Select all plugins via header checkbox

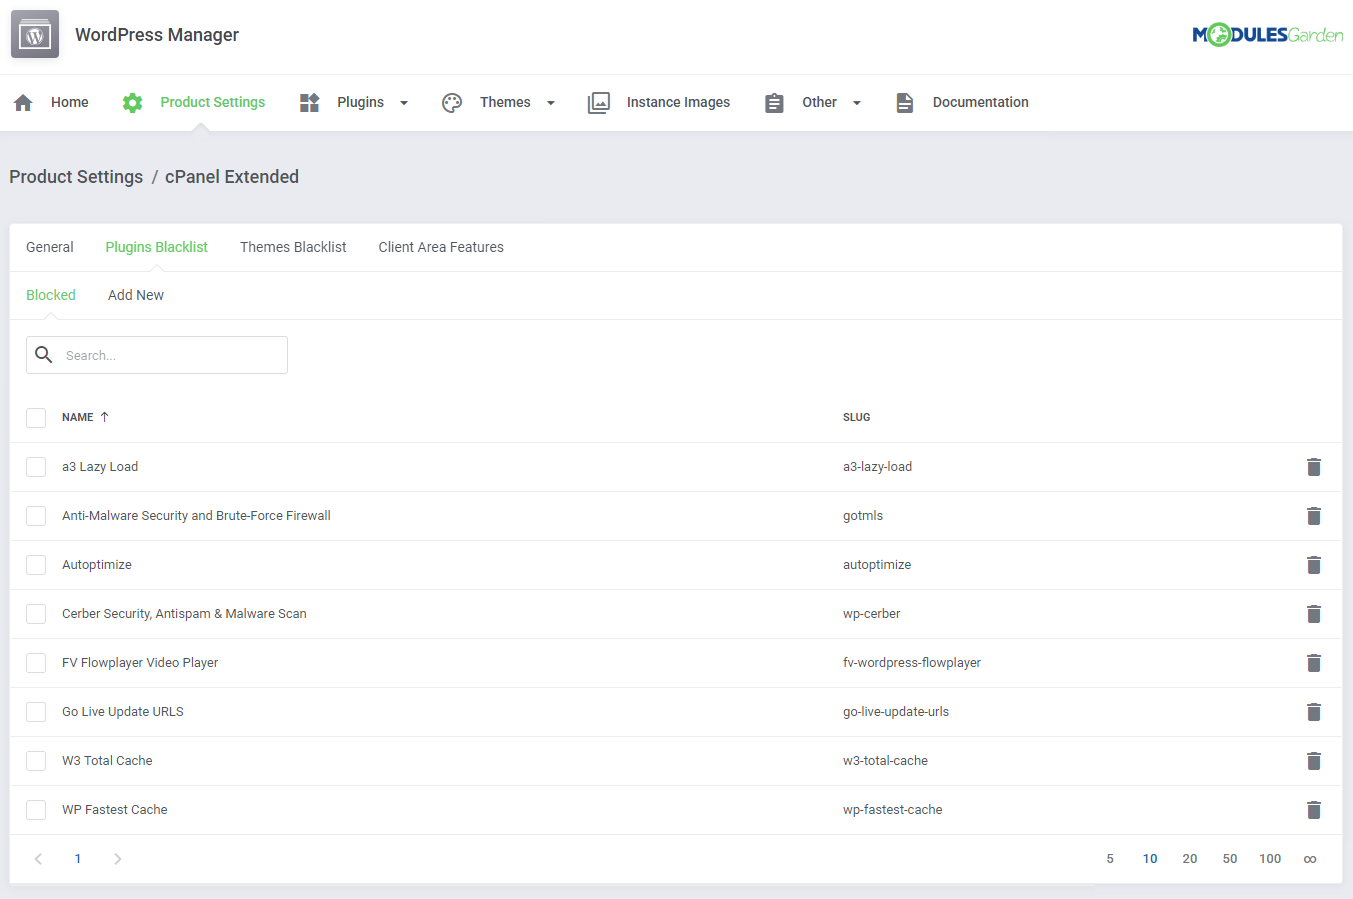tap(36, 417)
